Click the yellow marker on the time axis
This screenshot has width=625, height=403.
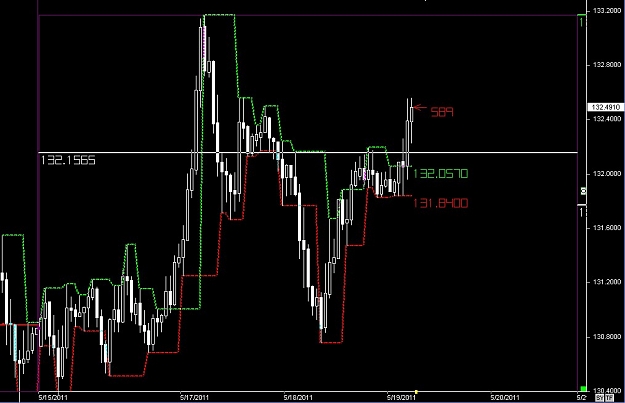(x=416, y=392)
